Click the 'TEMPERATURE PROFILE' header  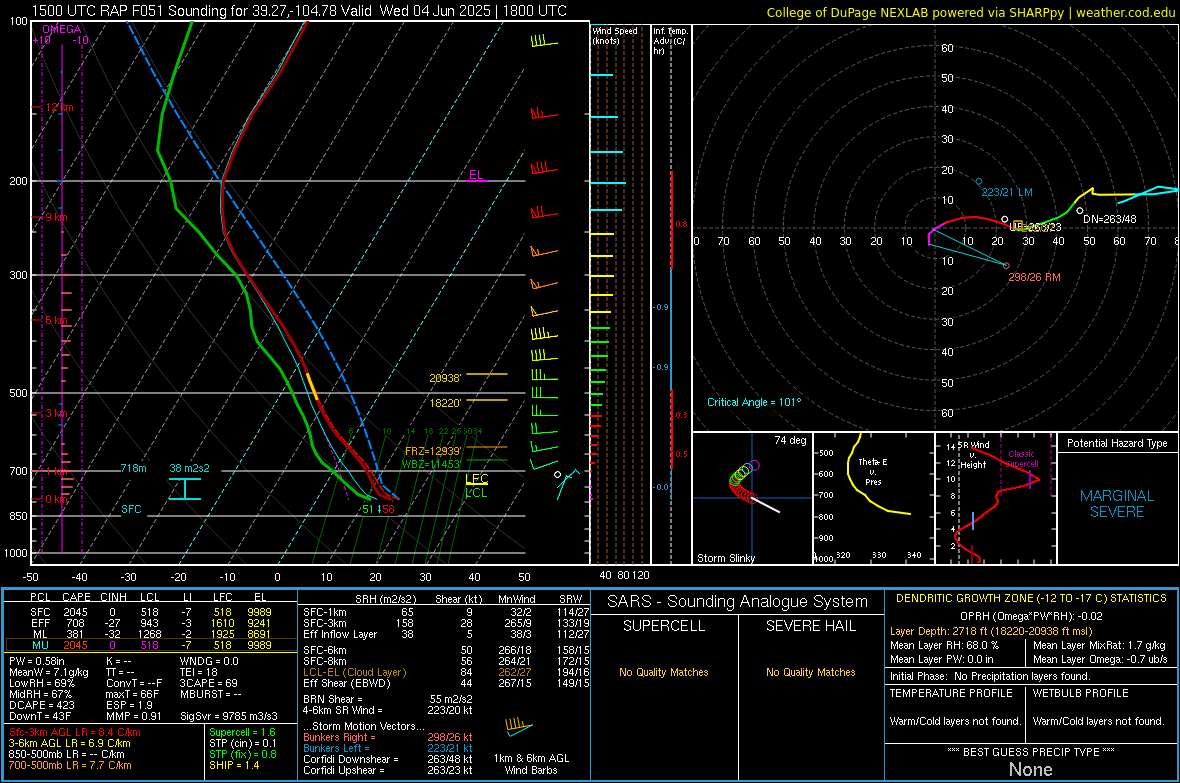pos(950,693)
